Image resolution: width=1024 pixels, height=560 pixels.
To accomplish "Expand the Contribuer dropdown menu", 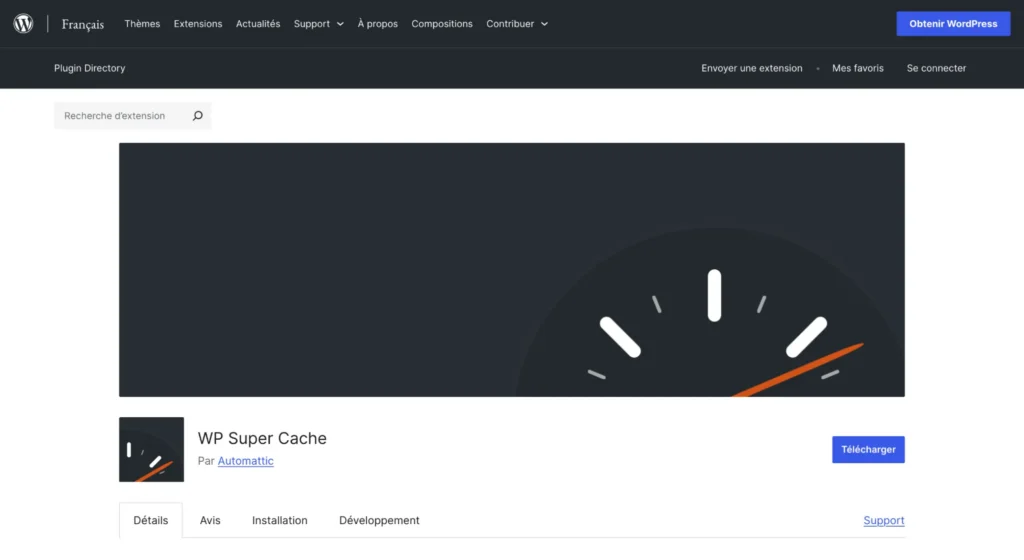I will click(x=517, y=23).
